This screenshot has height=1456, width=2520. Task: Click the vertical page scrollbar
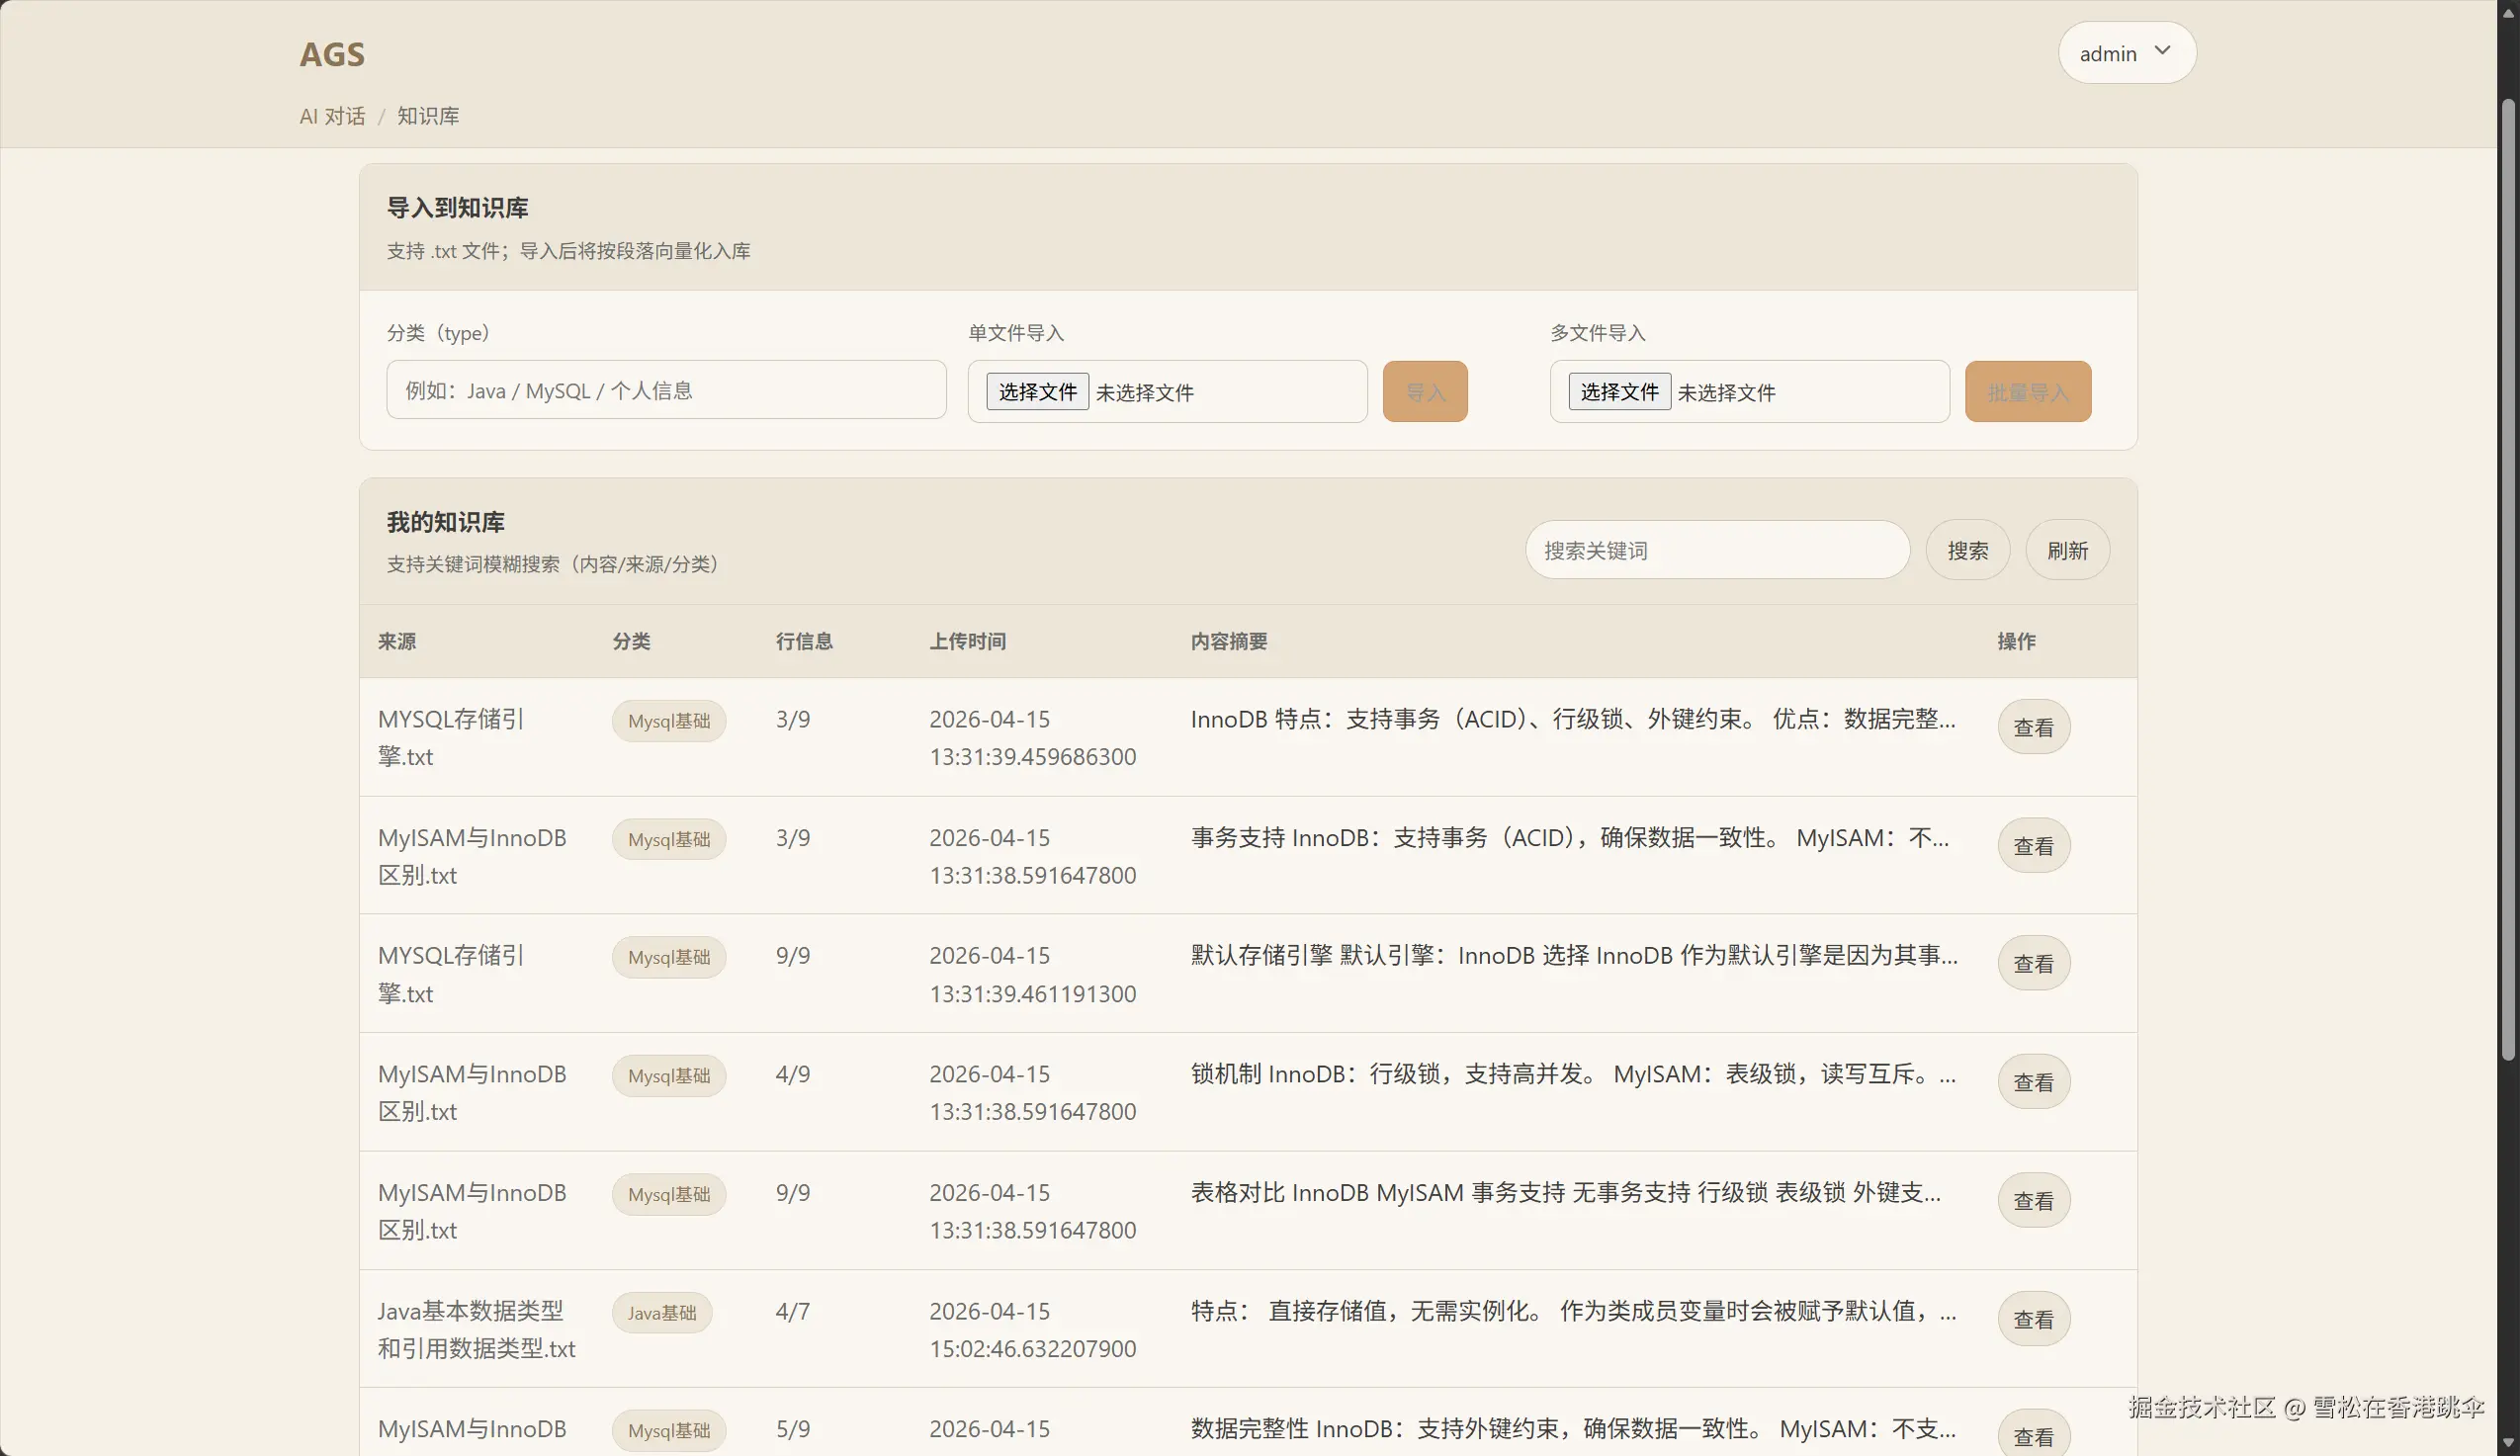coord(2507,580)
